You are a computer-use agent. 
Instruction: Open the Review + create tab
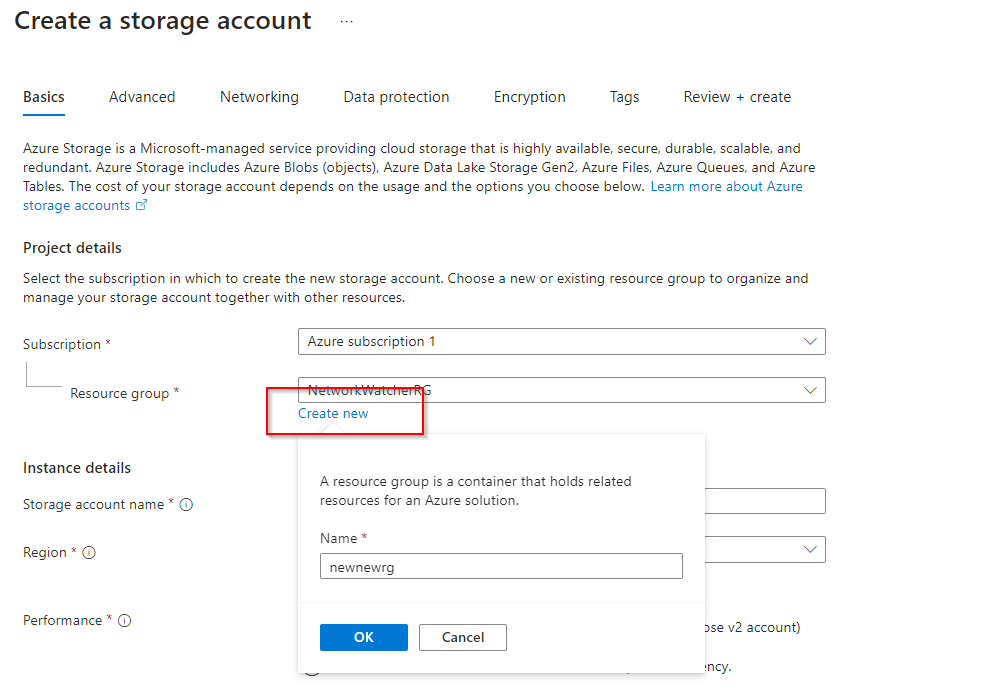click(x=737, y=97)
